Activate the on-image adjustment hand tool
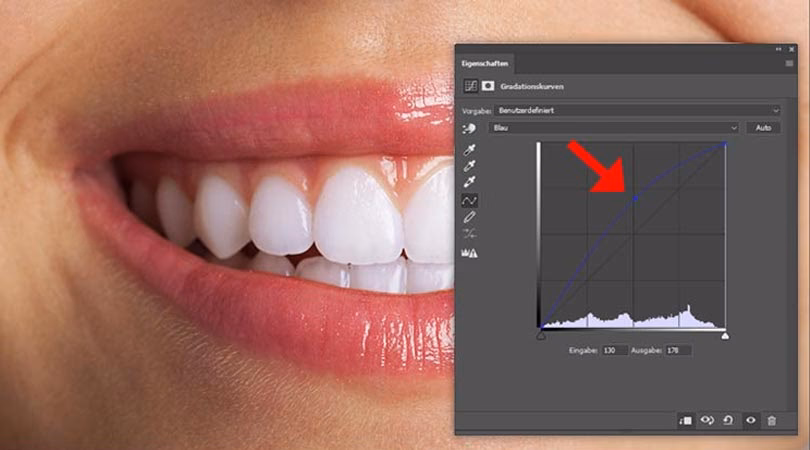This screenshot has height=450, width=810. pos(469,128)
